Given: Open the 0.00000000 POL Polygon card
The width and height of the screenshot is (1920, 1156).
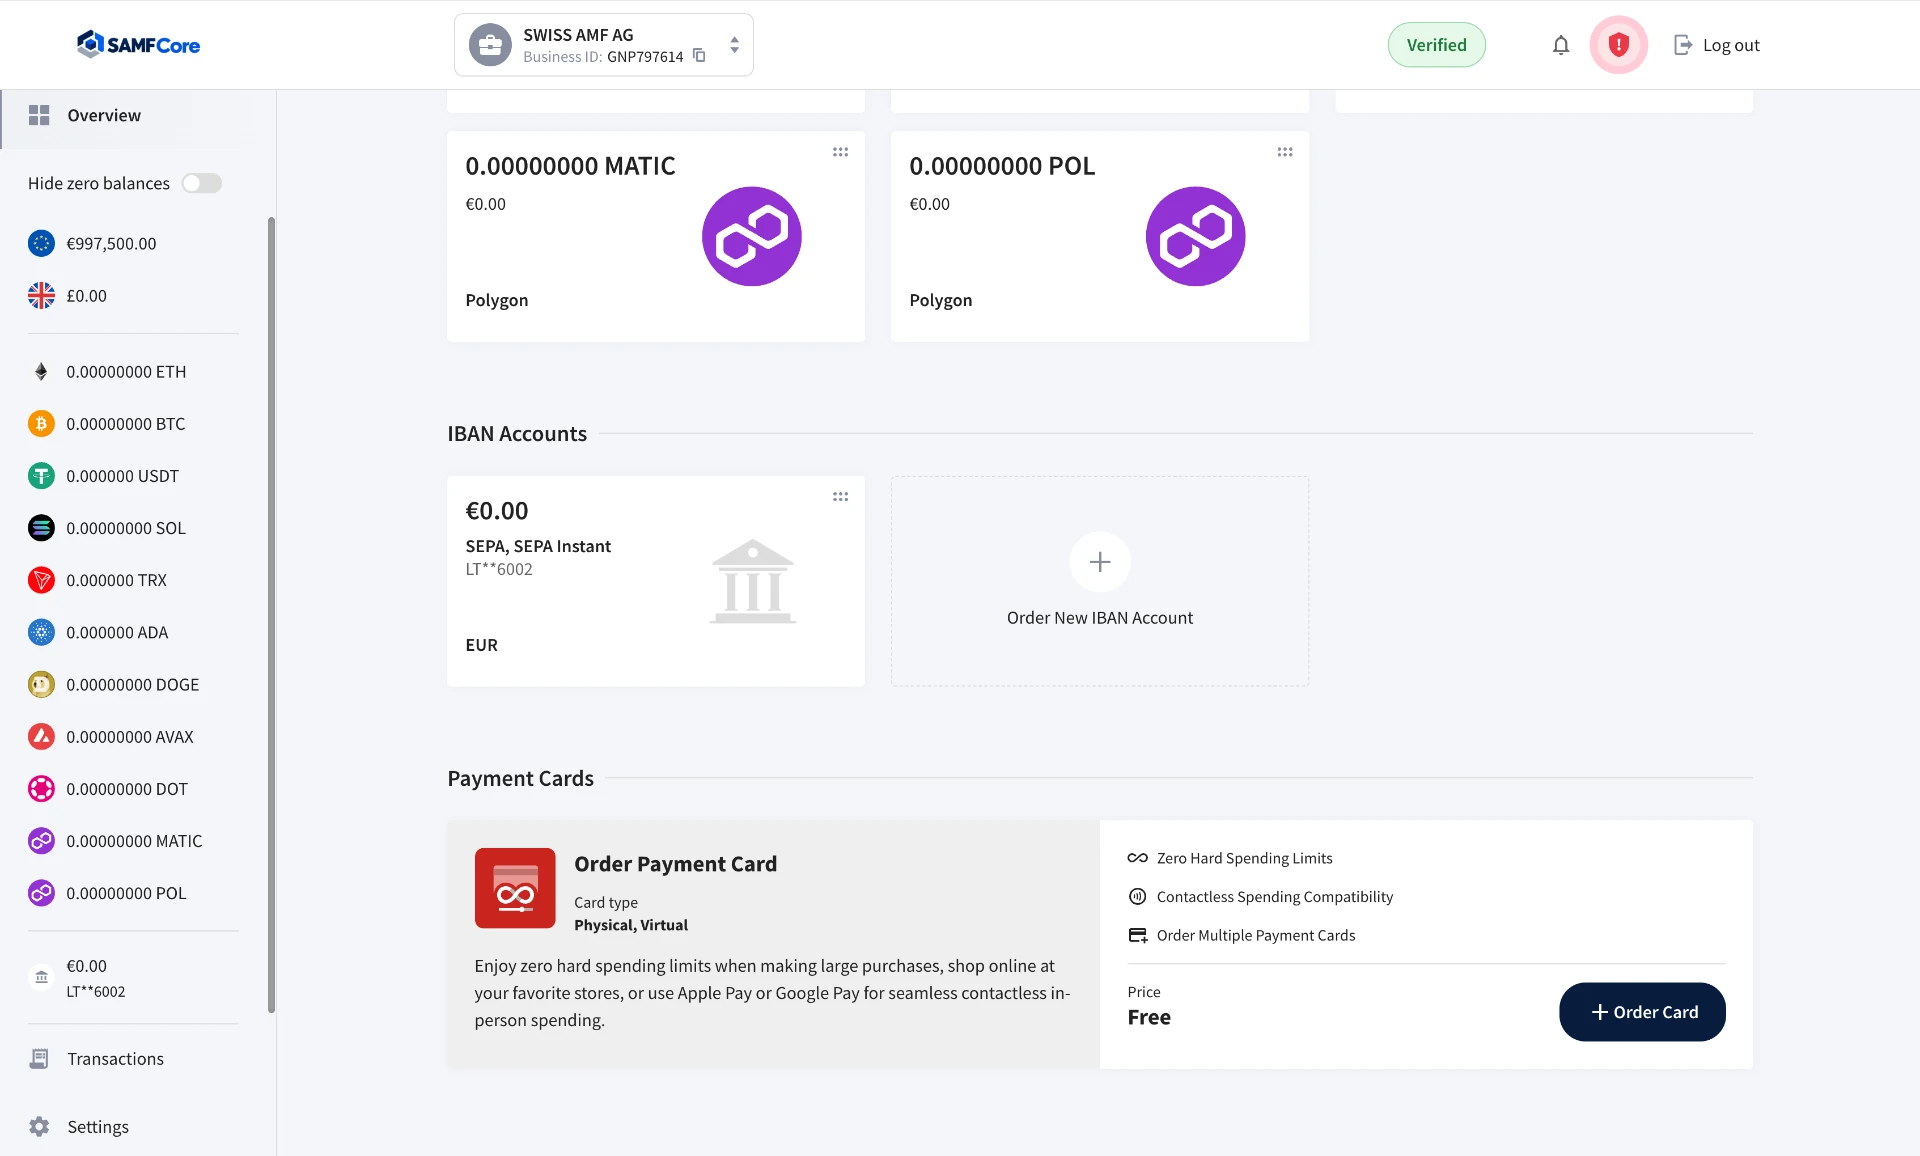Looking at the screenshot, I should tap(1099, 236).
